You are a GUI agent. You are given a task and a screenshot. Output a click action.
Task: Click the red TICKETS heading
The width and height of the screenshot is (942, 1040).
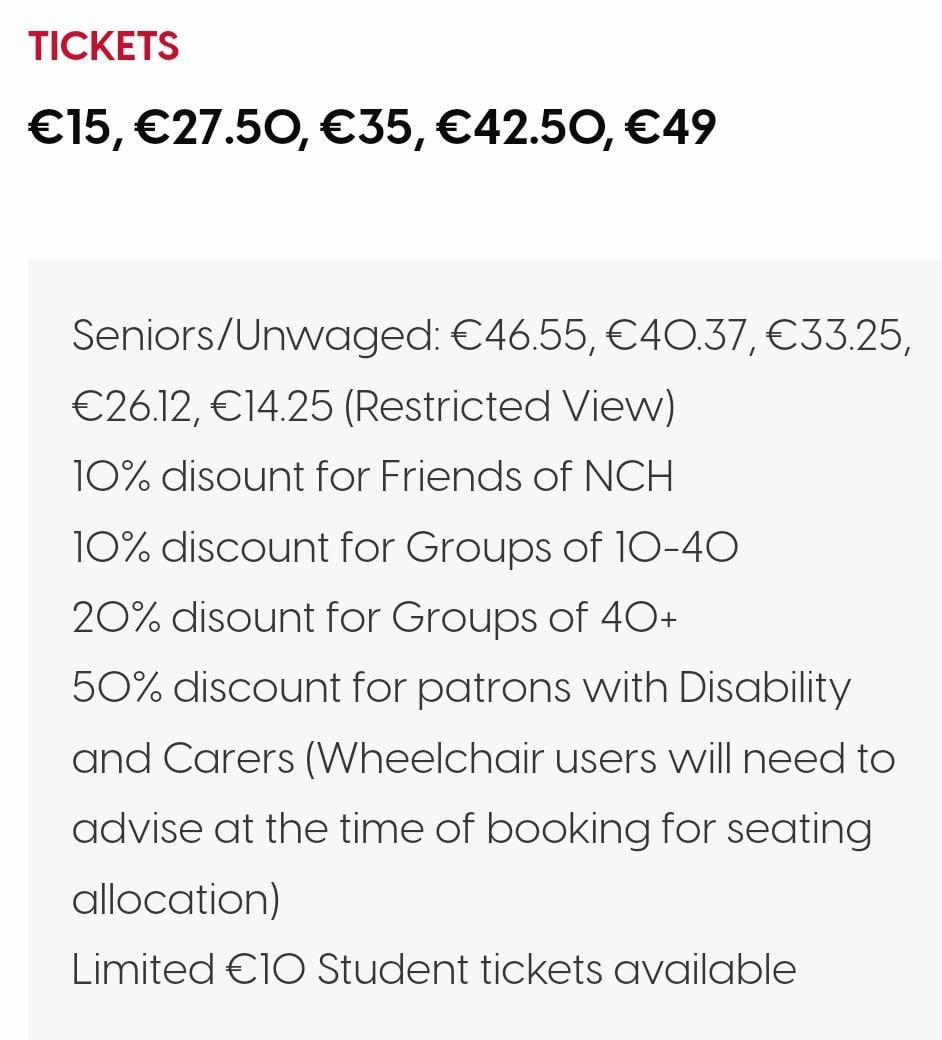(103, 46)
